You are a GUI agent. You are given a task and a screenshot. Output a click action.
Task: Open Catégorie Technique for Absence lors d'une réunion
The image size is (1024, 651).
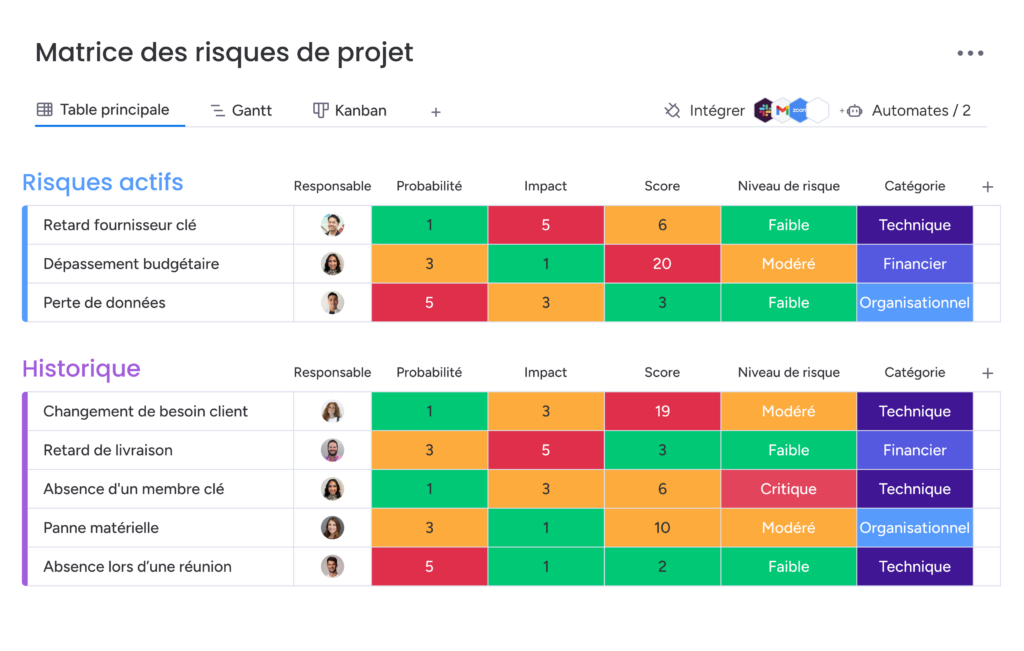tap(914, 567)
